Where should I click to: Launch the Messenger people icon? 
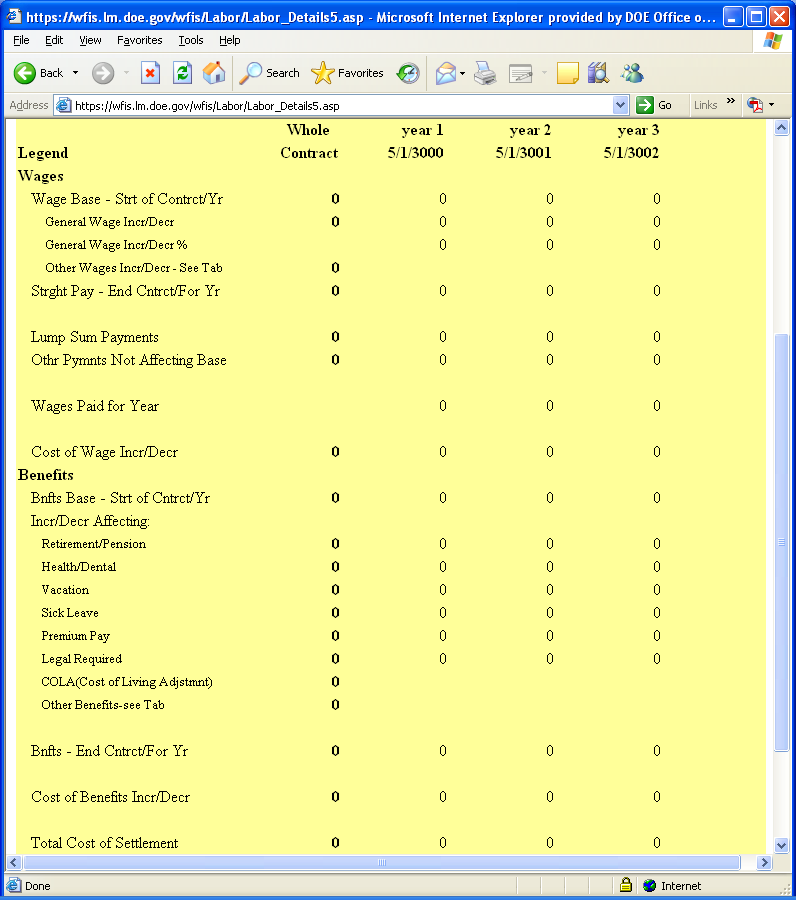click(x=632, y=73)
